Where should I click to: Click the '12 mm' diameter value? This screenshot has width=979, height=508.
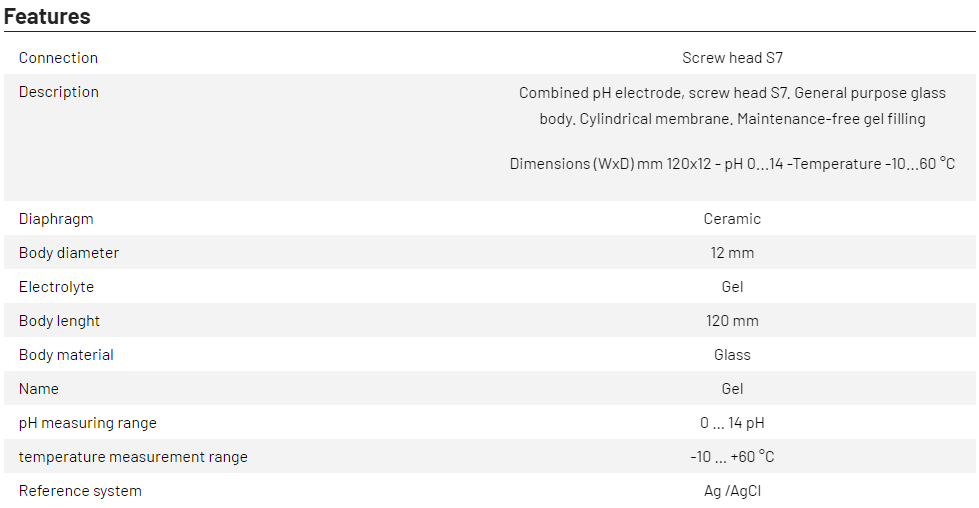coord(732,253)
